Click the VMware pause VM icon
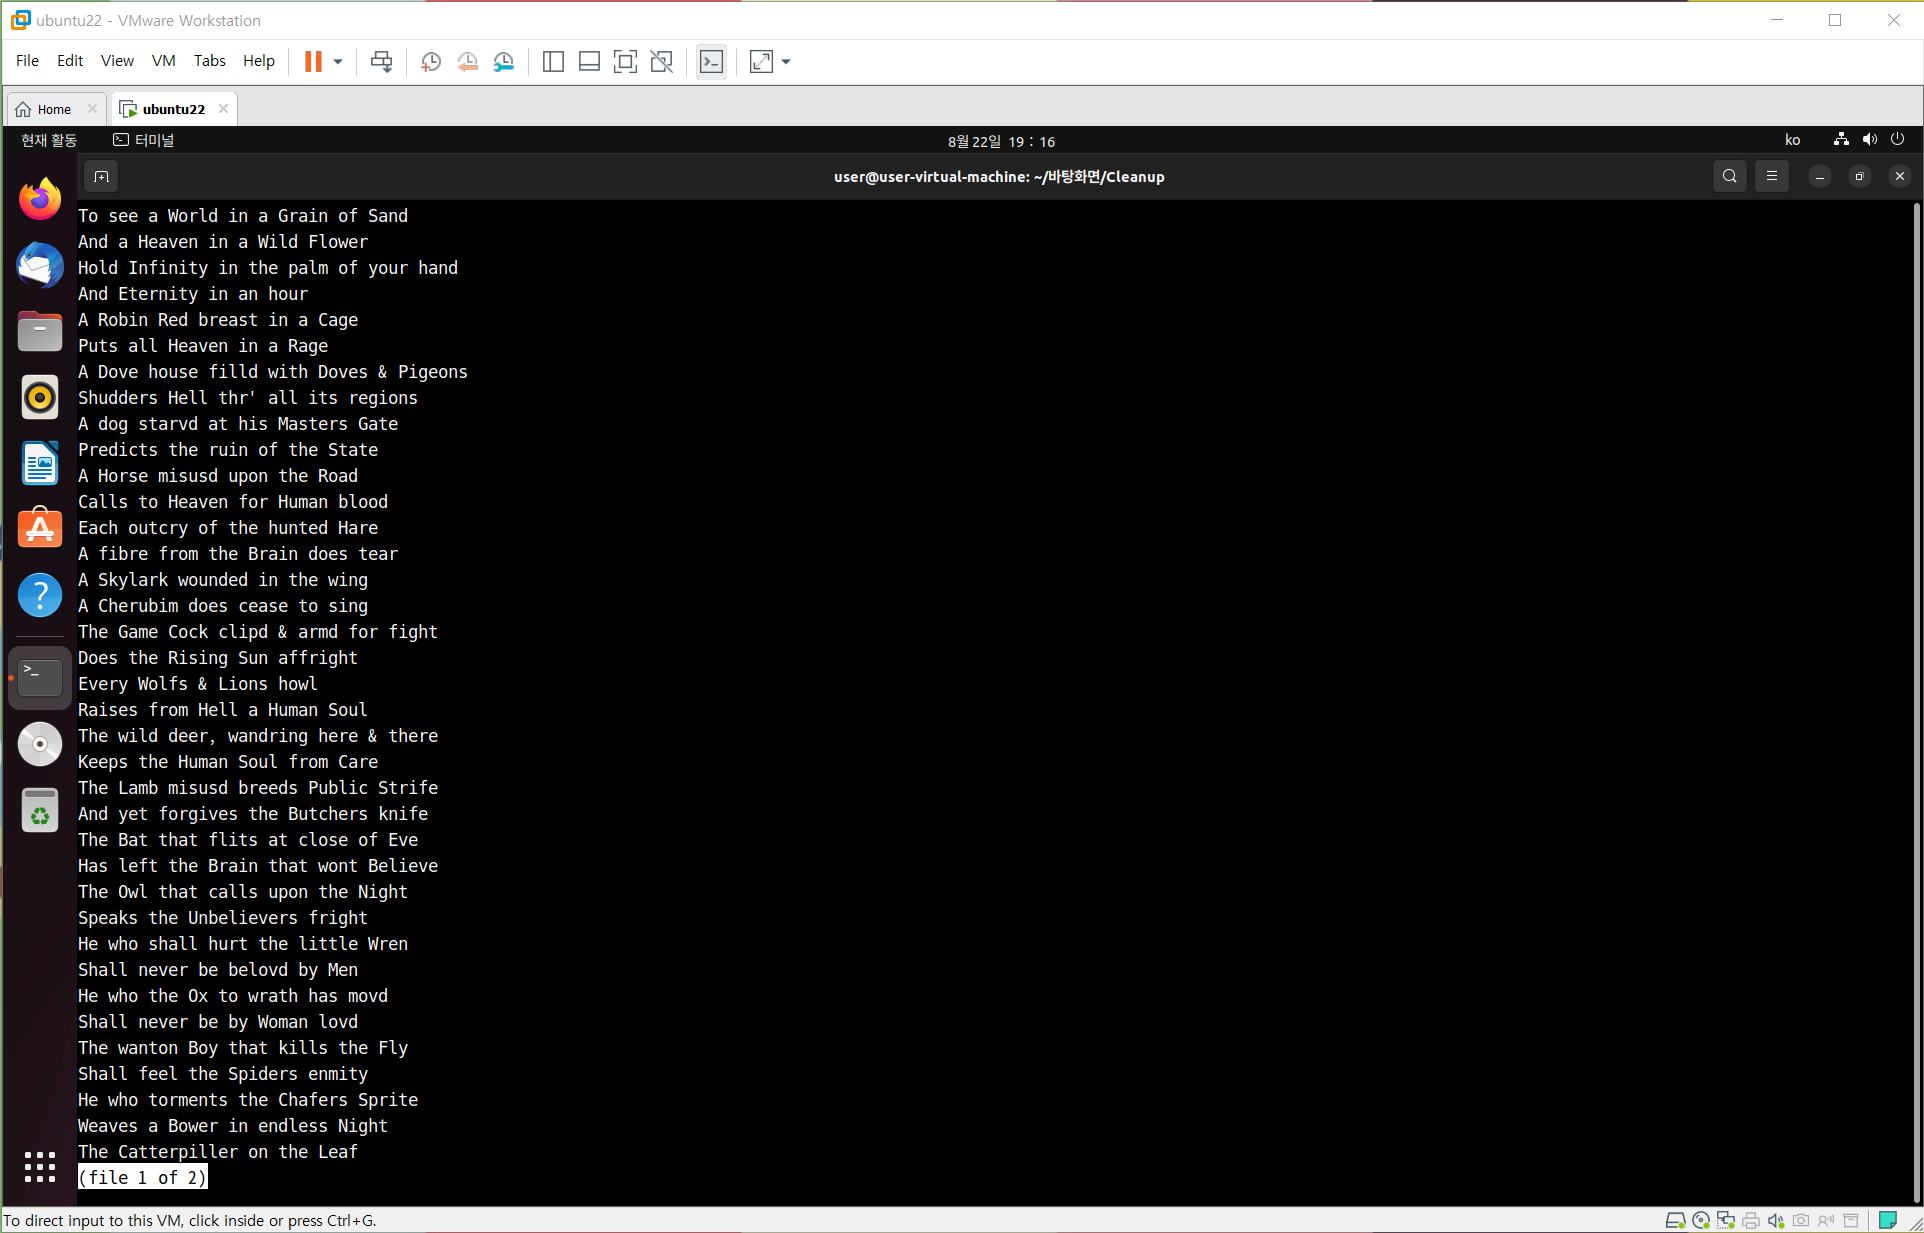The image size is (1924, 1233). (313, 62)
